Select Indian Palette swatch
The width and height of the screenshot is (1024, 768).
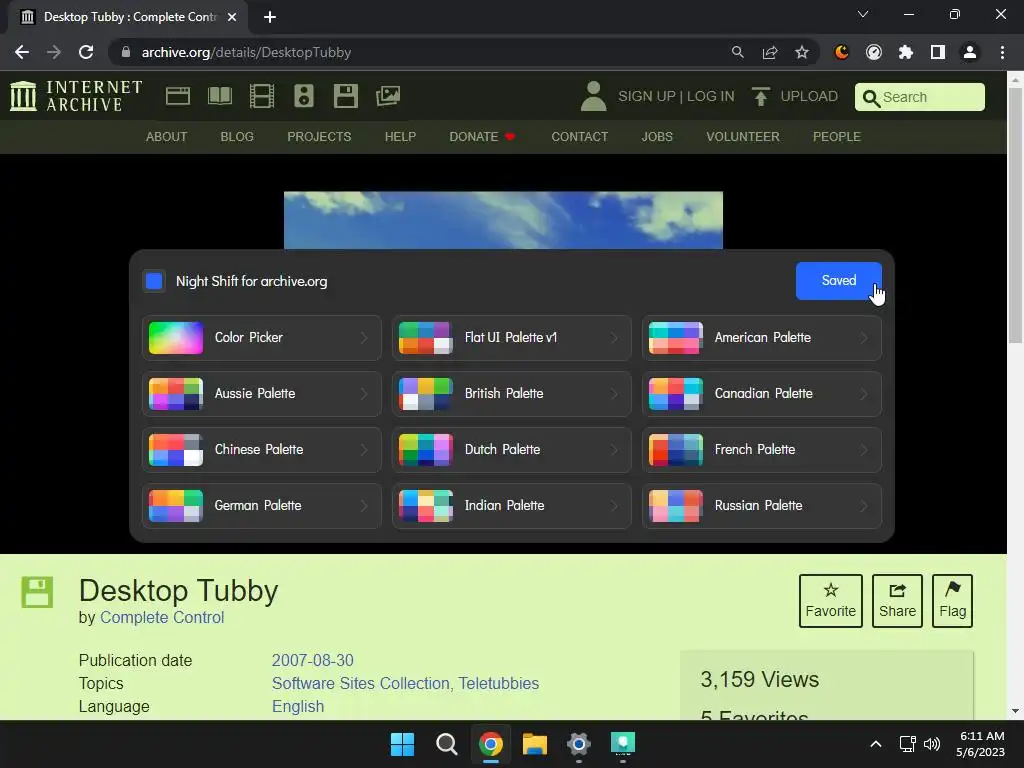click(x=426, y=506)
